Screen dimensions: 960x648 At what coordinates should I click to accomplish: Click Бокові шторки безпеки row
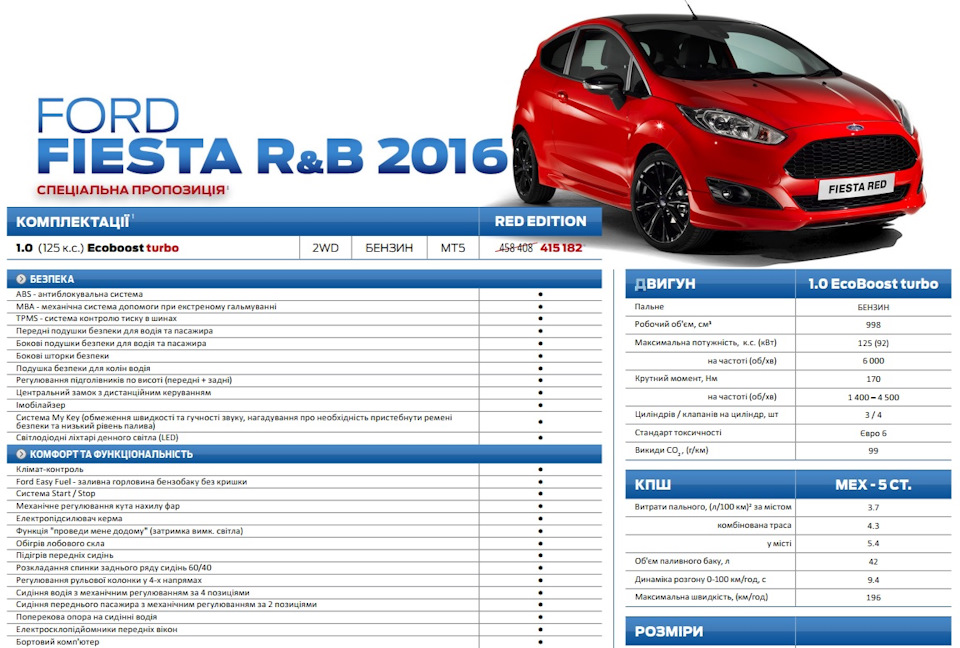pos(304,356)
